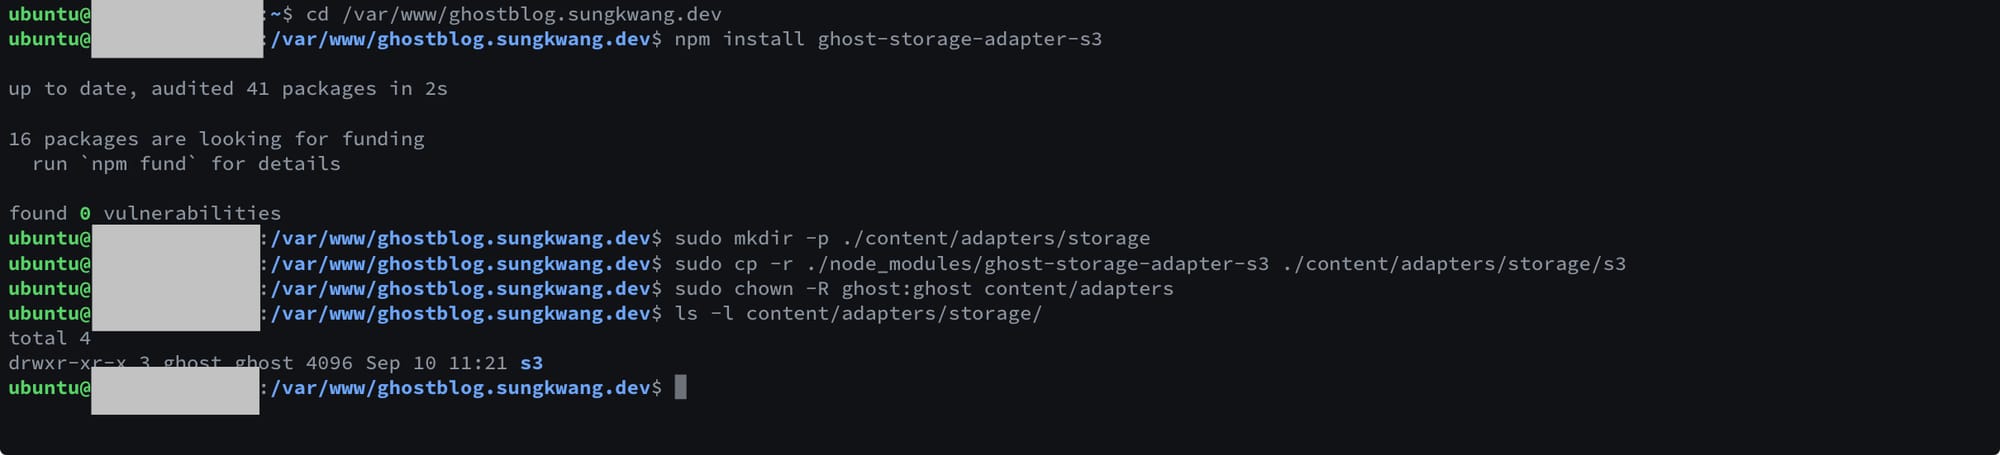Click the 'npm install ghost-storage-adapter-s3' command
Viewport: 2000px width, 455px height.
tap(888, 39)
